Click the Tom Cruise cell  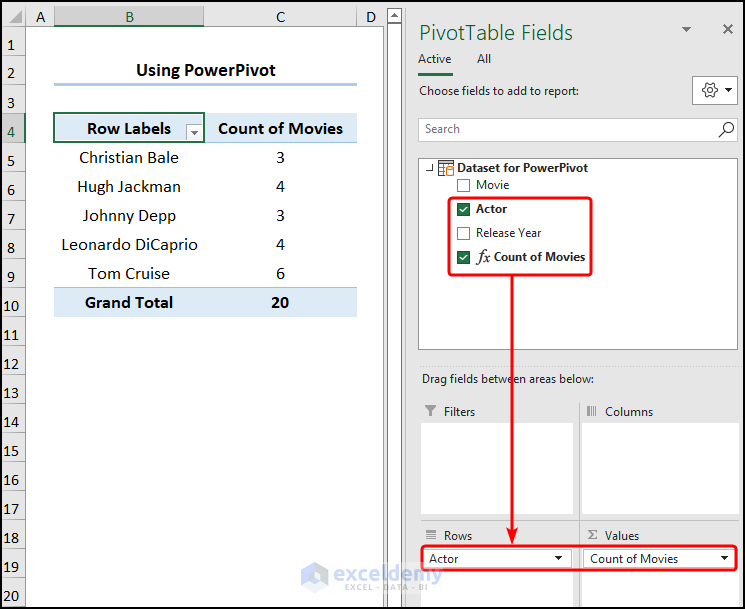pos(129,274)
